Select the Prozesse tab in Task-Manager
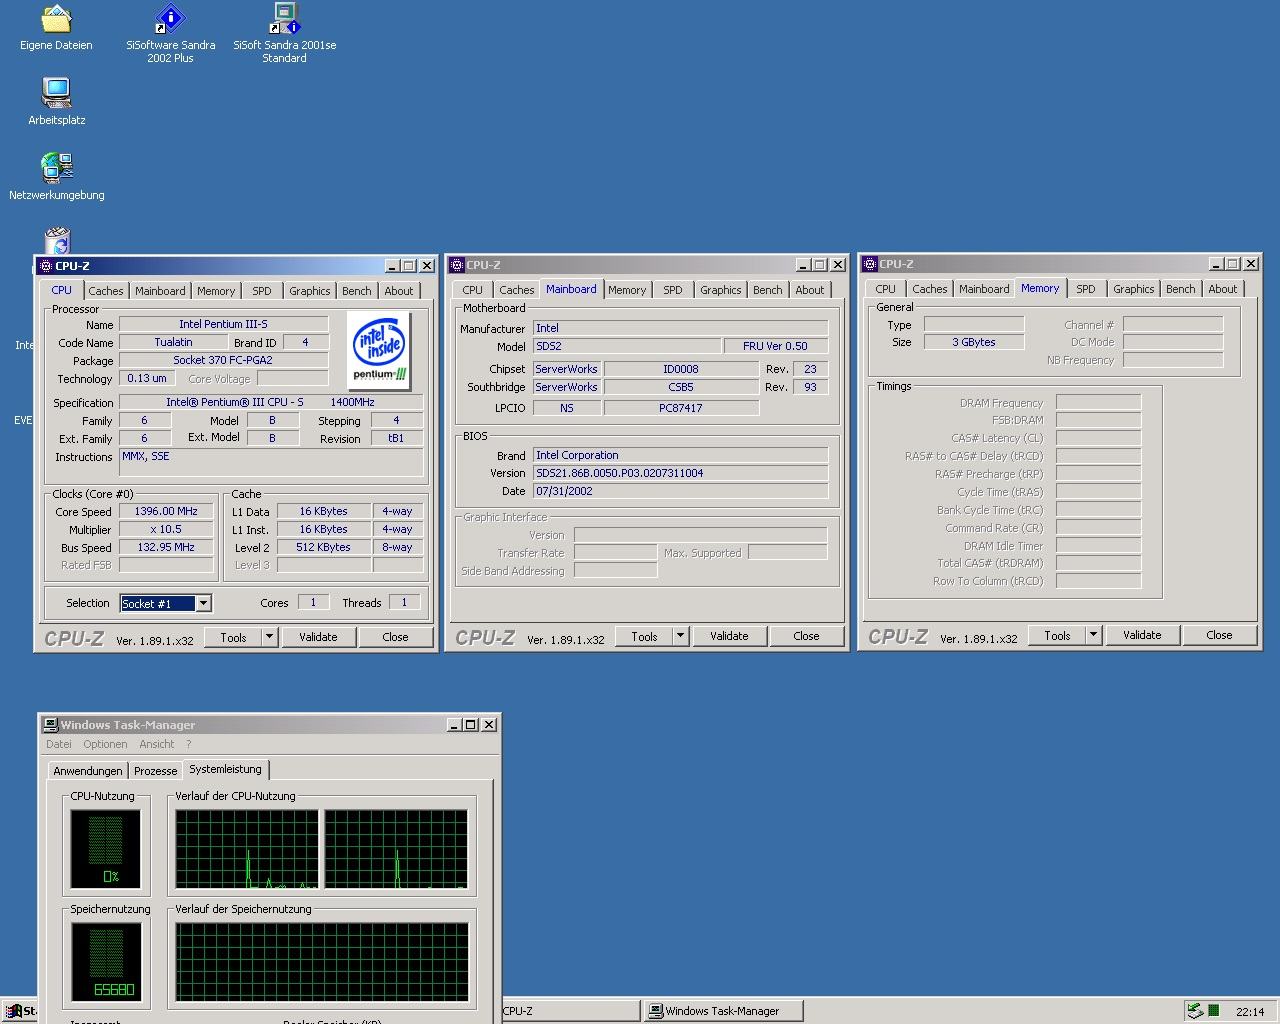 [x=155, y=771]
